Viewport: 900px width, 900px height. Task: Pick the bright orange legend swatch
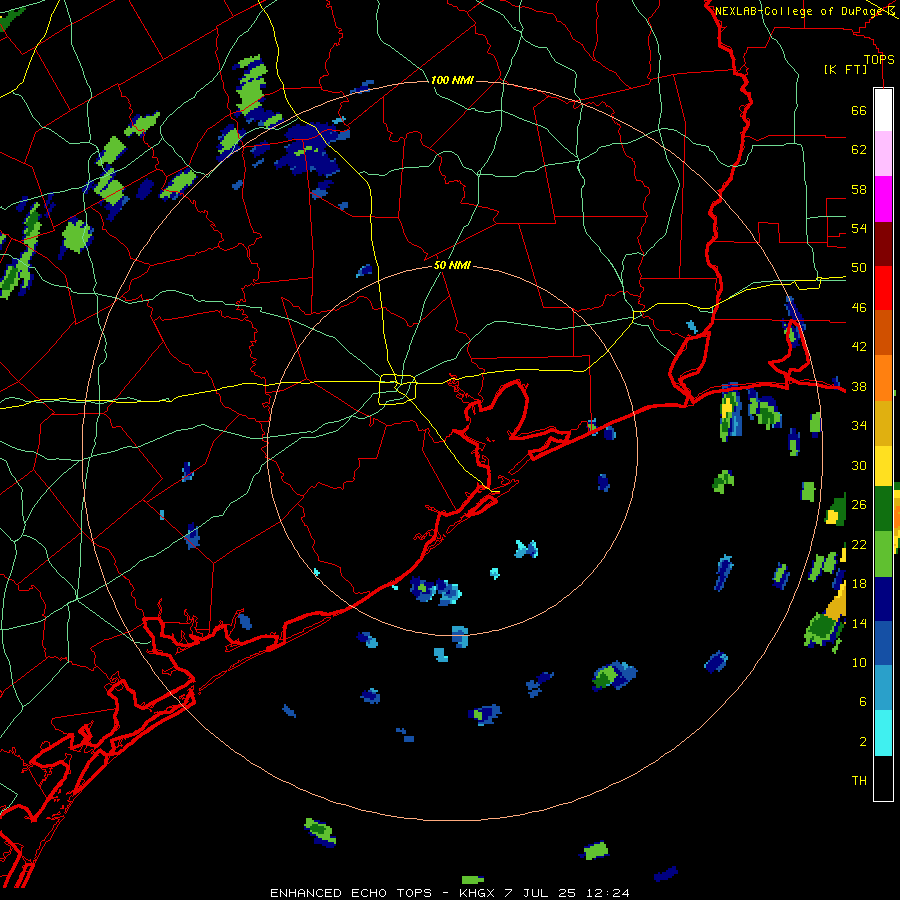(x=883, y=378)
